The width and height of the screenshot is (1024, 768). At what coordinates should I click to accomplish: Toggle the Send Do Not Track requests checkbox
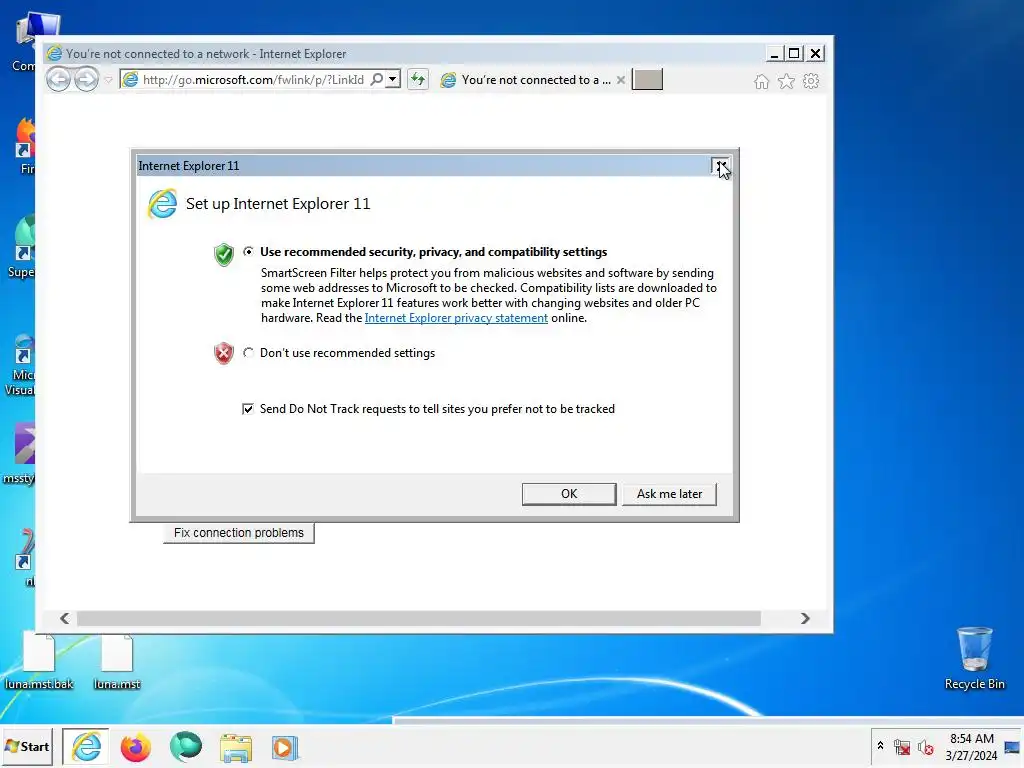tap(248, 409)
